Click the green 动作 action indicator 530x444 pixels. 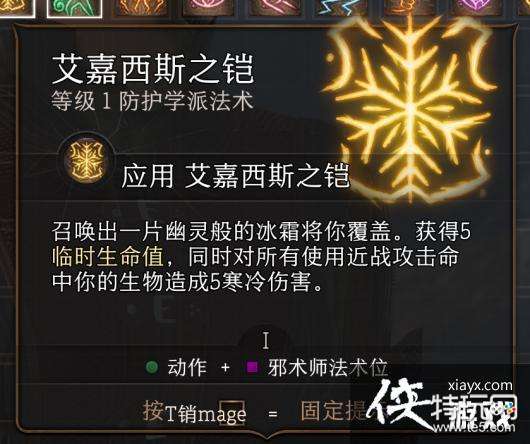click(x=152, y=367)
